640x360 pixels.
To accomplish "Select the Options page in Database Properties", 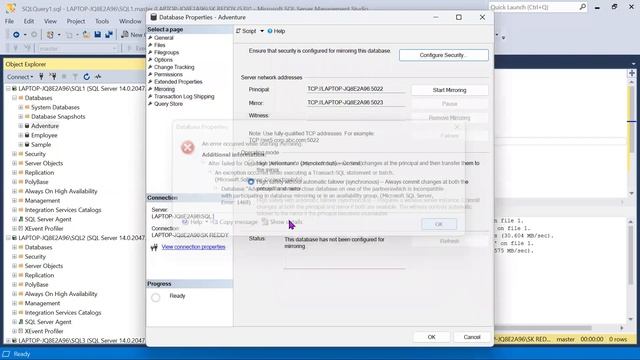I will pos(163,60).
